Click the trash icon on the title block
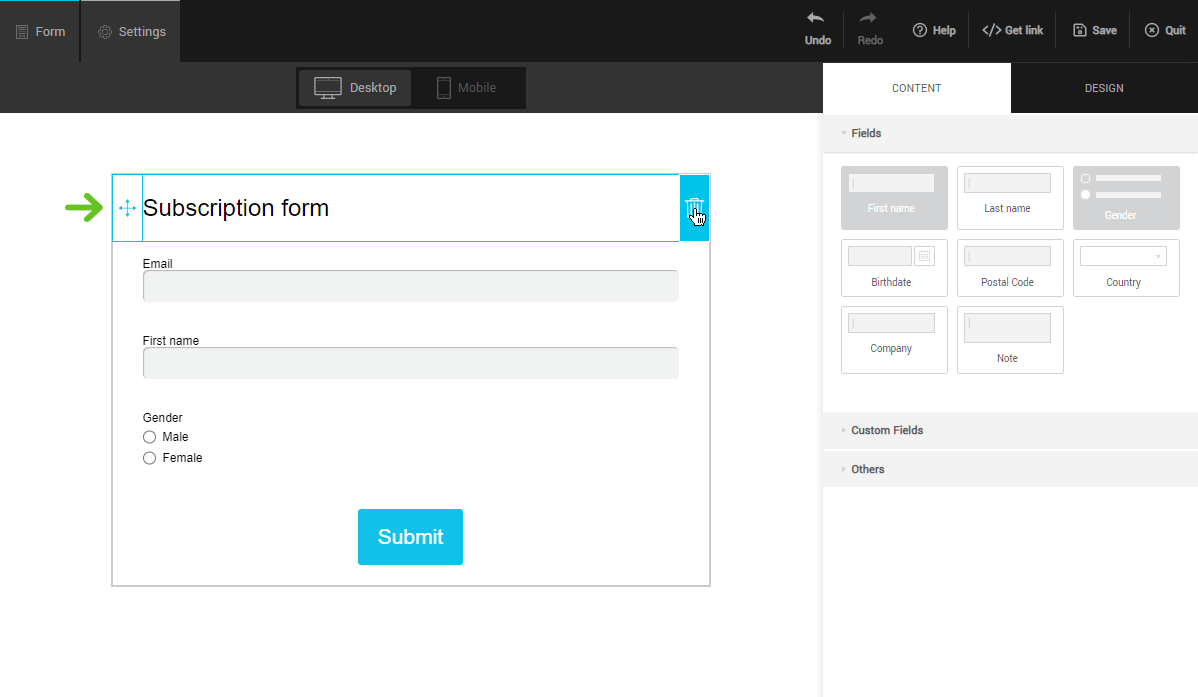 pos(694,208)
